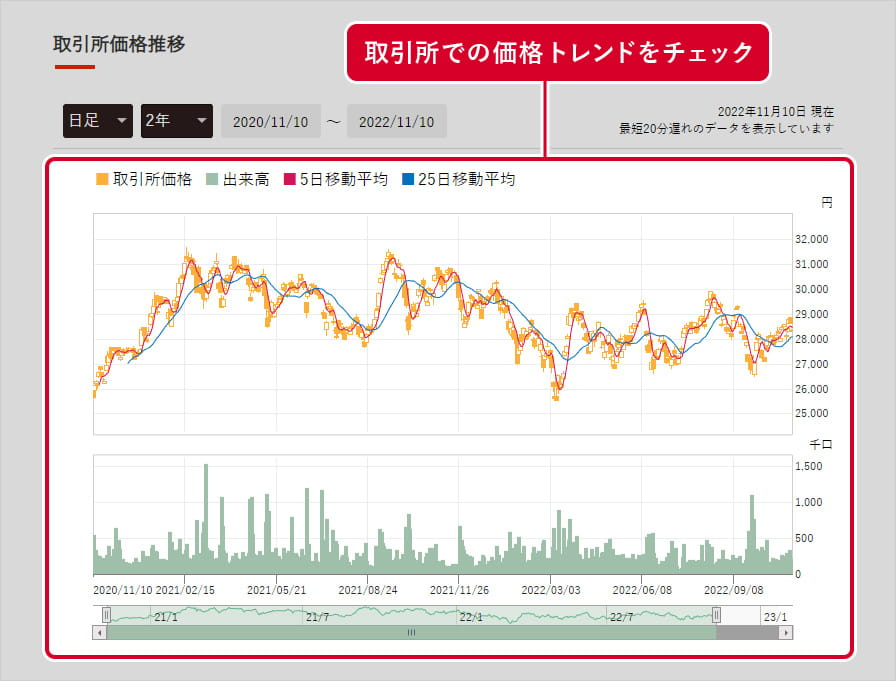Viewport: 896px width, 681px height.
Task: Click the grey scrollbar track after thumb
Action: (747, 632)
